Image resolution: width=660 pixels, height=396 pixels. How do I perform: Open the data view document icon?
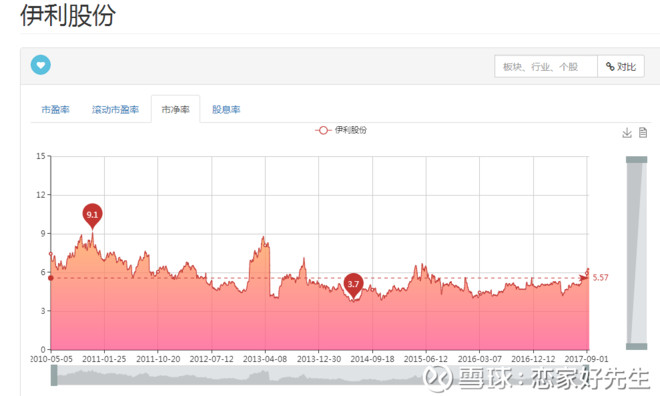(x=643, y=133)
